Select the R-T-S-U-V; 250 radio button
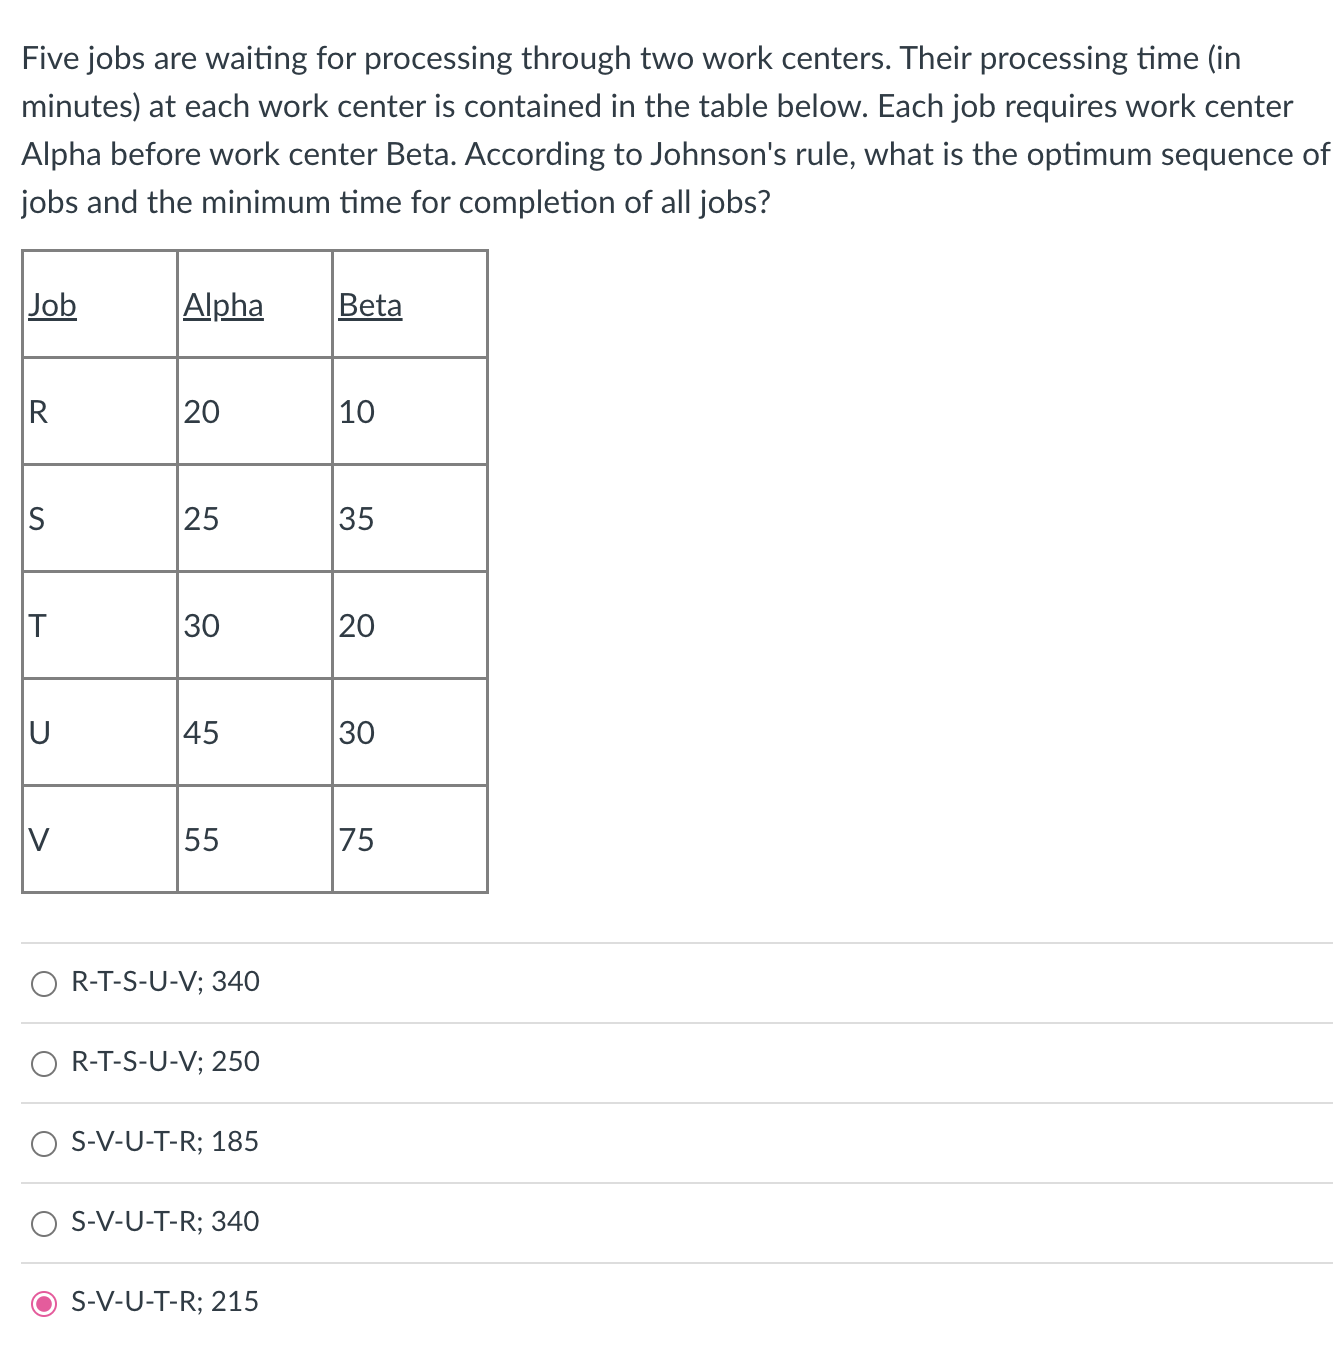The image size is (1340, 1346). click(44, 1063)
